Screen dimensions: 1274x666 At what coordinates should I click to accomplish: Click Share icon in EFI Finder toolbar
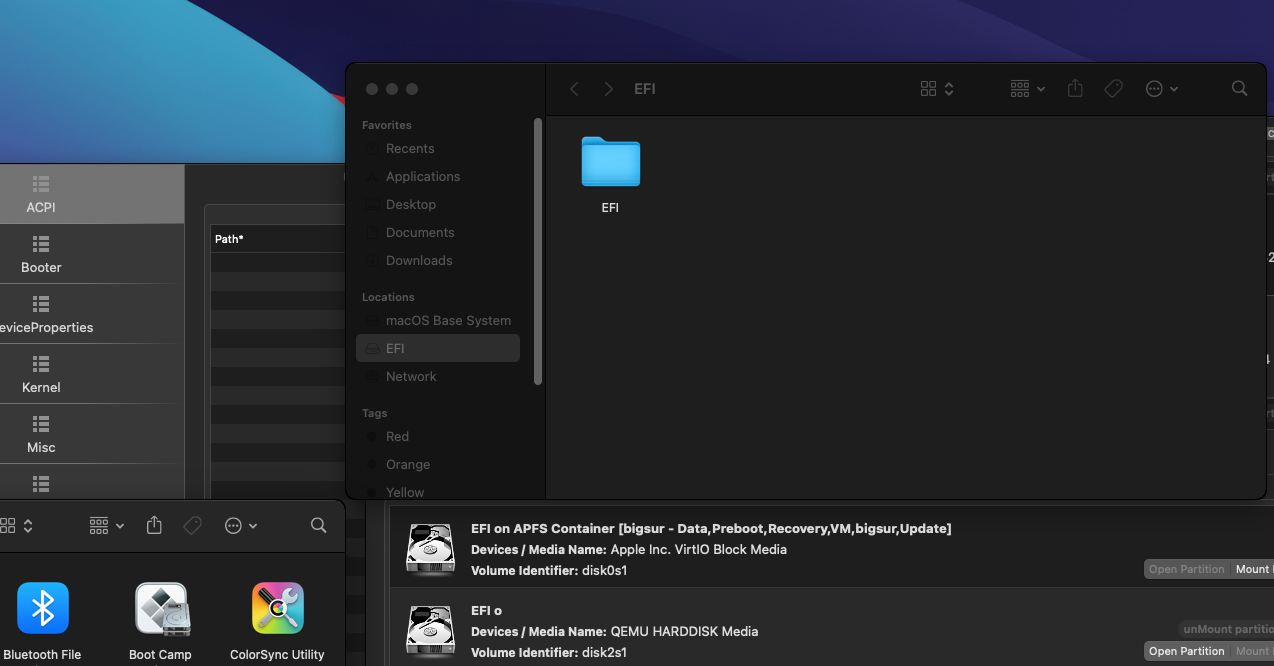(1075, 89)
